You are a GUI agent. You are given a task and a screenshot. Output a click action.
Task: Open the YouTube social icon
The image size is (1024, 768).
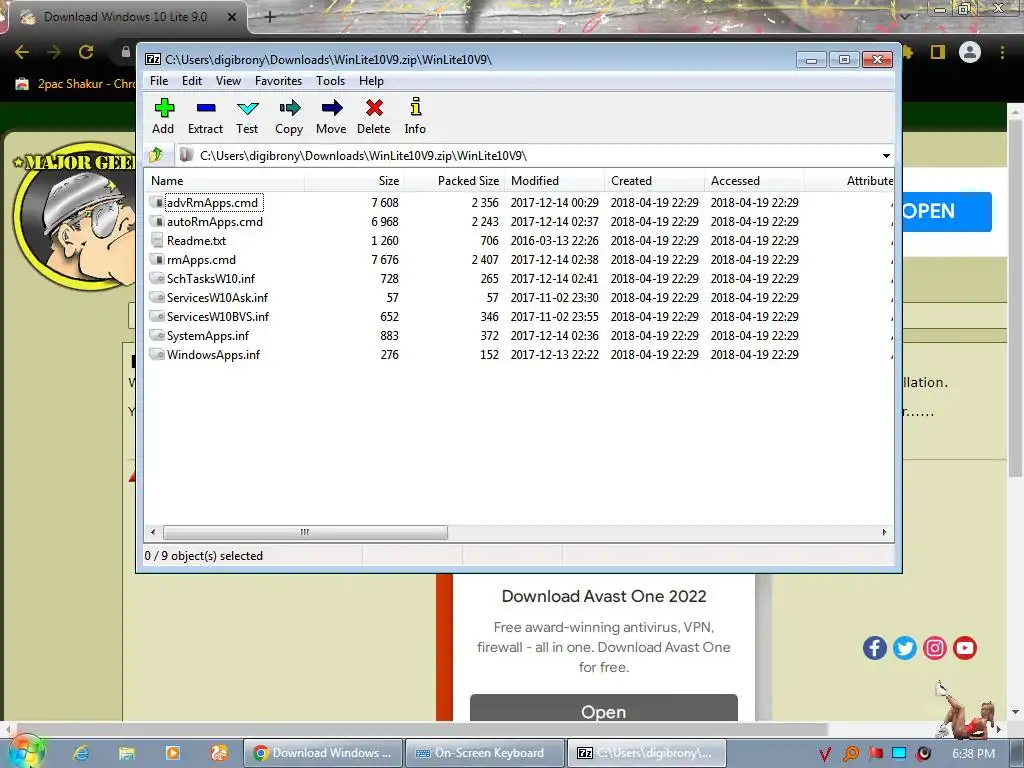pos(965,648)
